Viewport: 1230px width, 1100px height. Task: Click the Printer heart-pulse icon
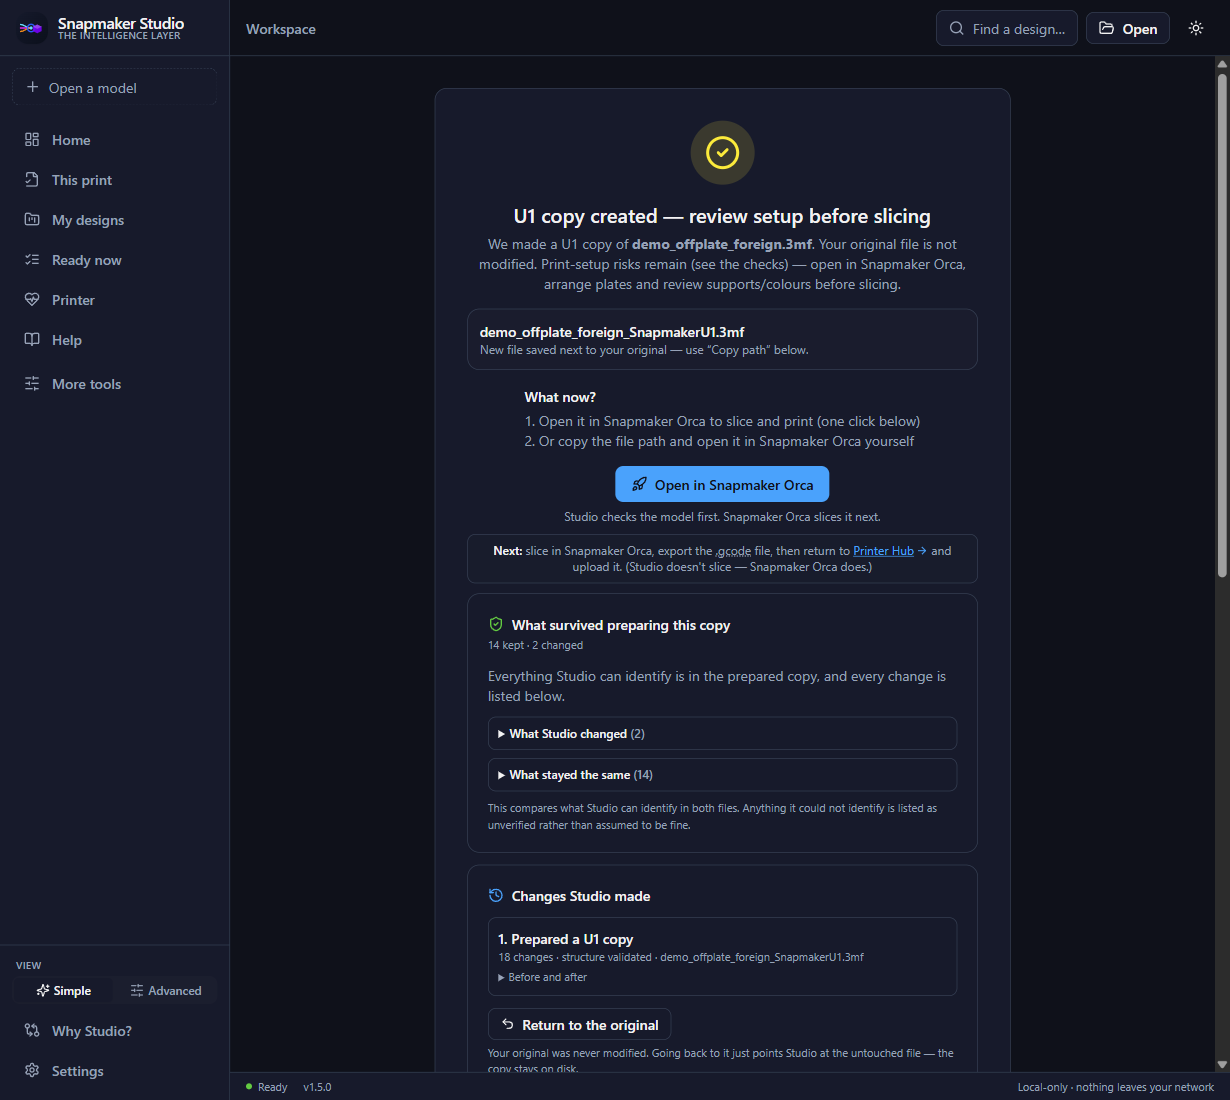(32, 300)
